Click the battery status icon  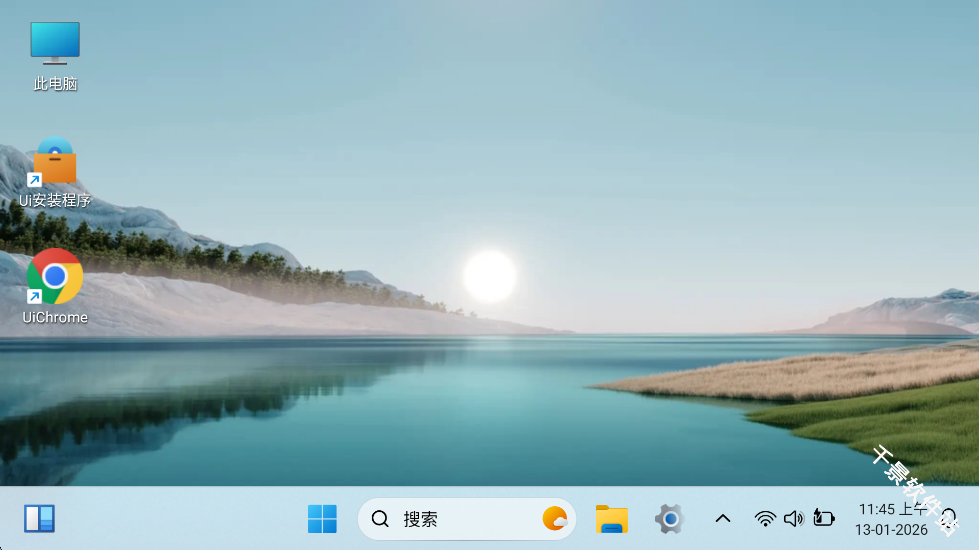point(824,518)
